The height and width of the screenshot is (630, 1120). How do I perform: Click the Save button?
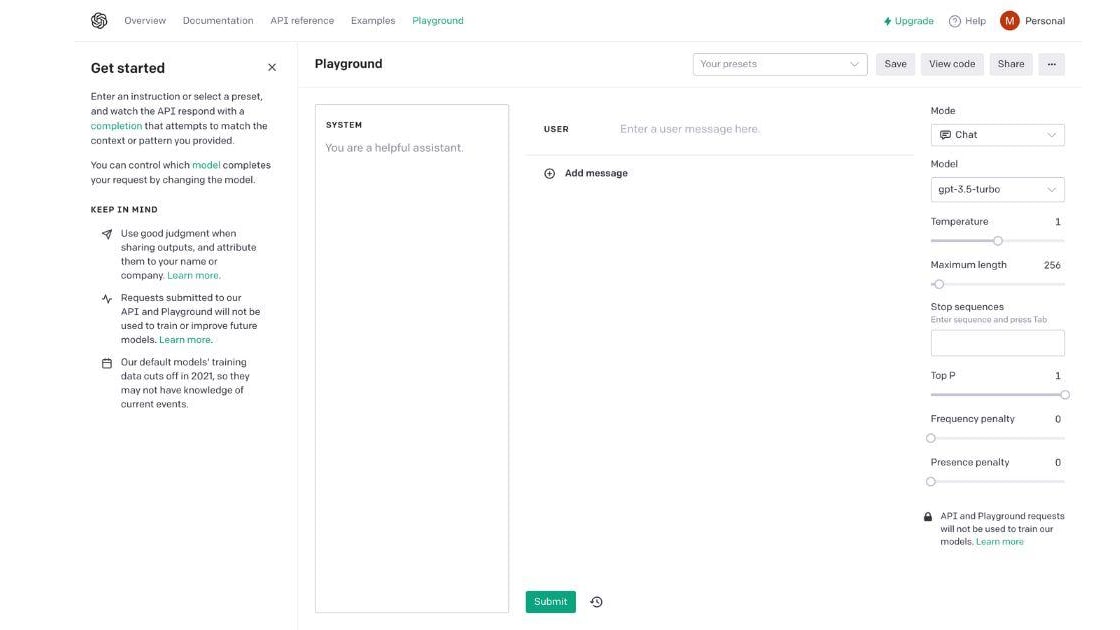[x=895, y=64]
